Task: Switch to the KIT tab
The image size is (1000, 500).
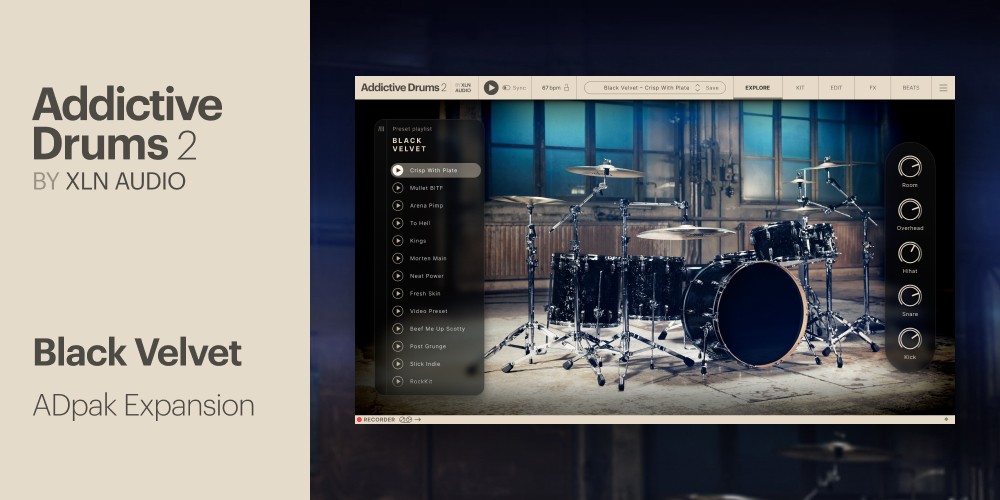Action: [x=800, y=88]
